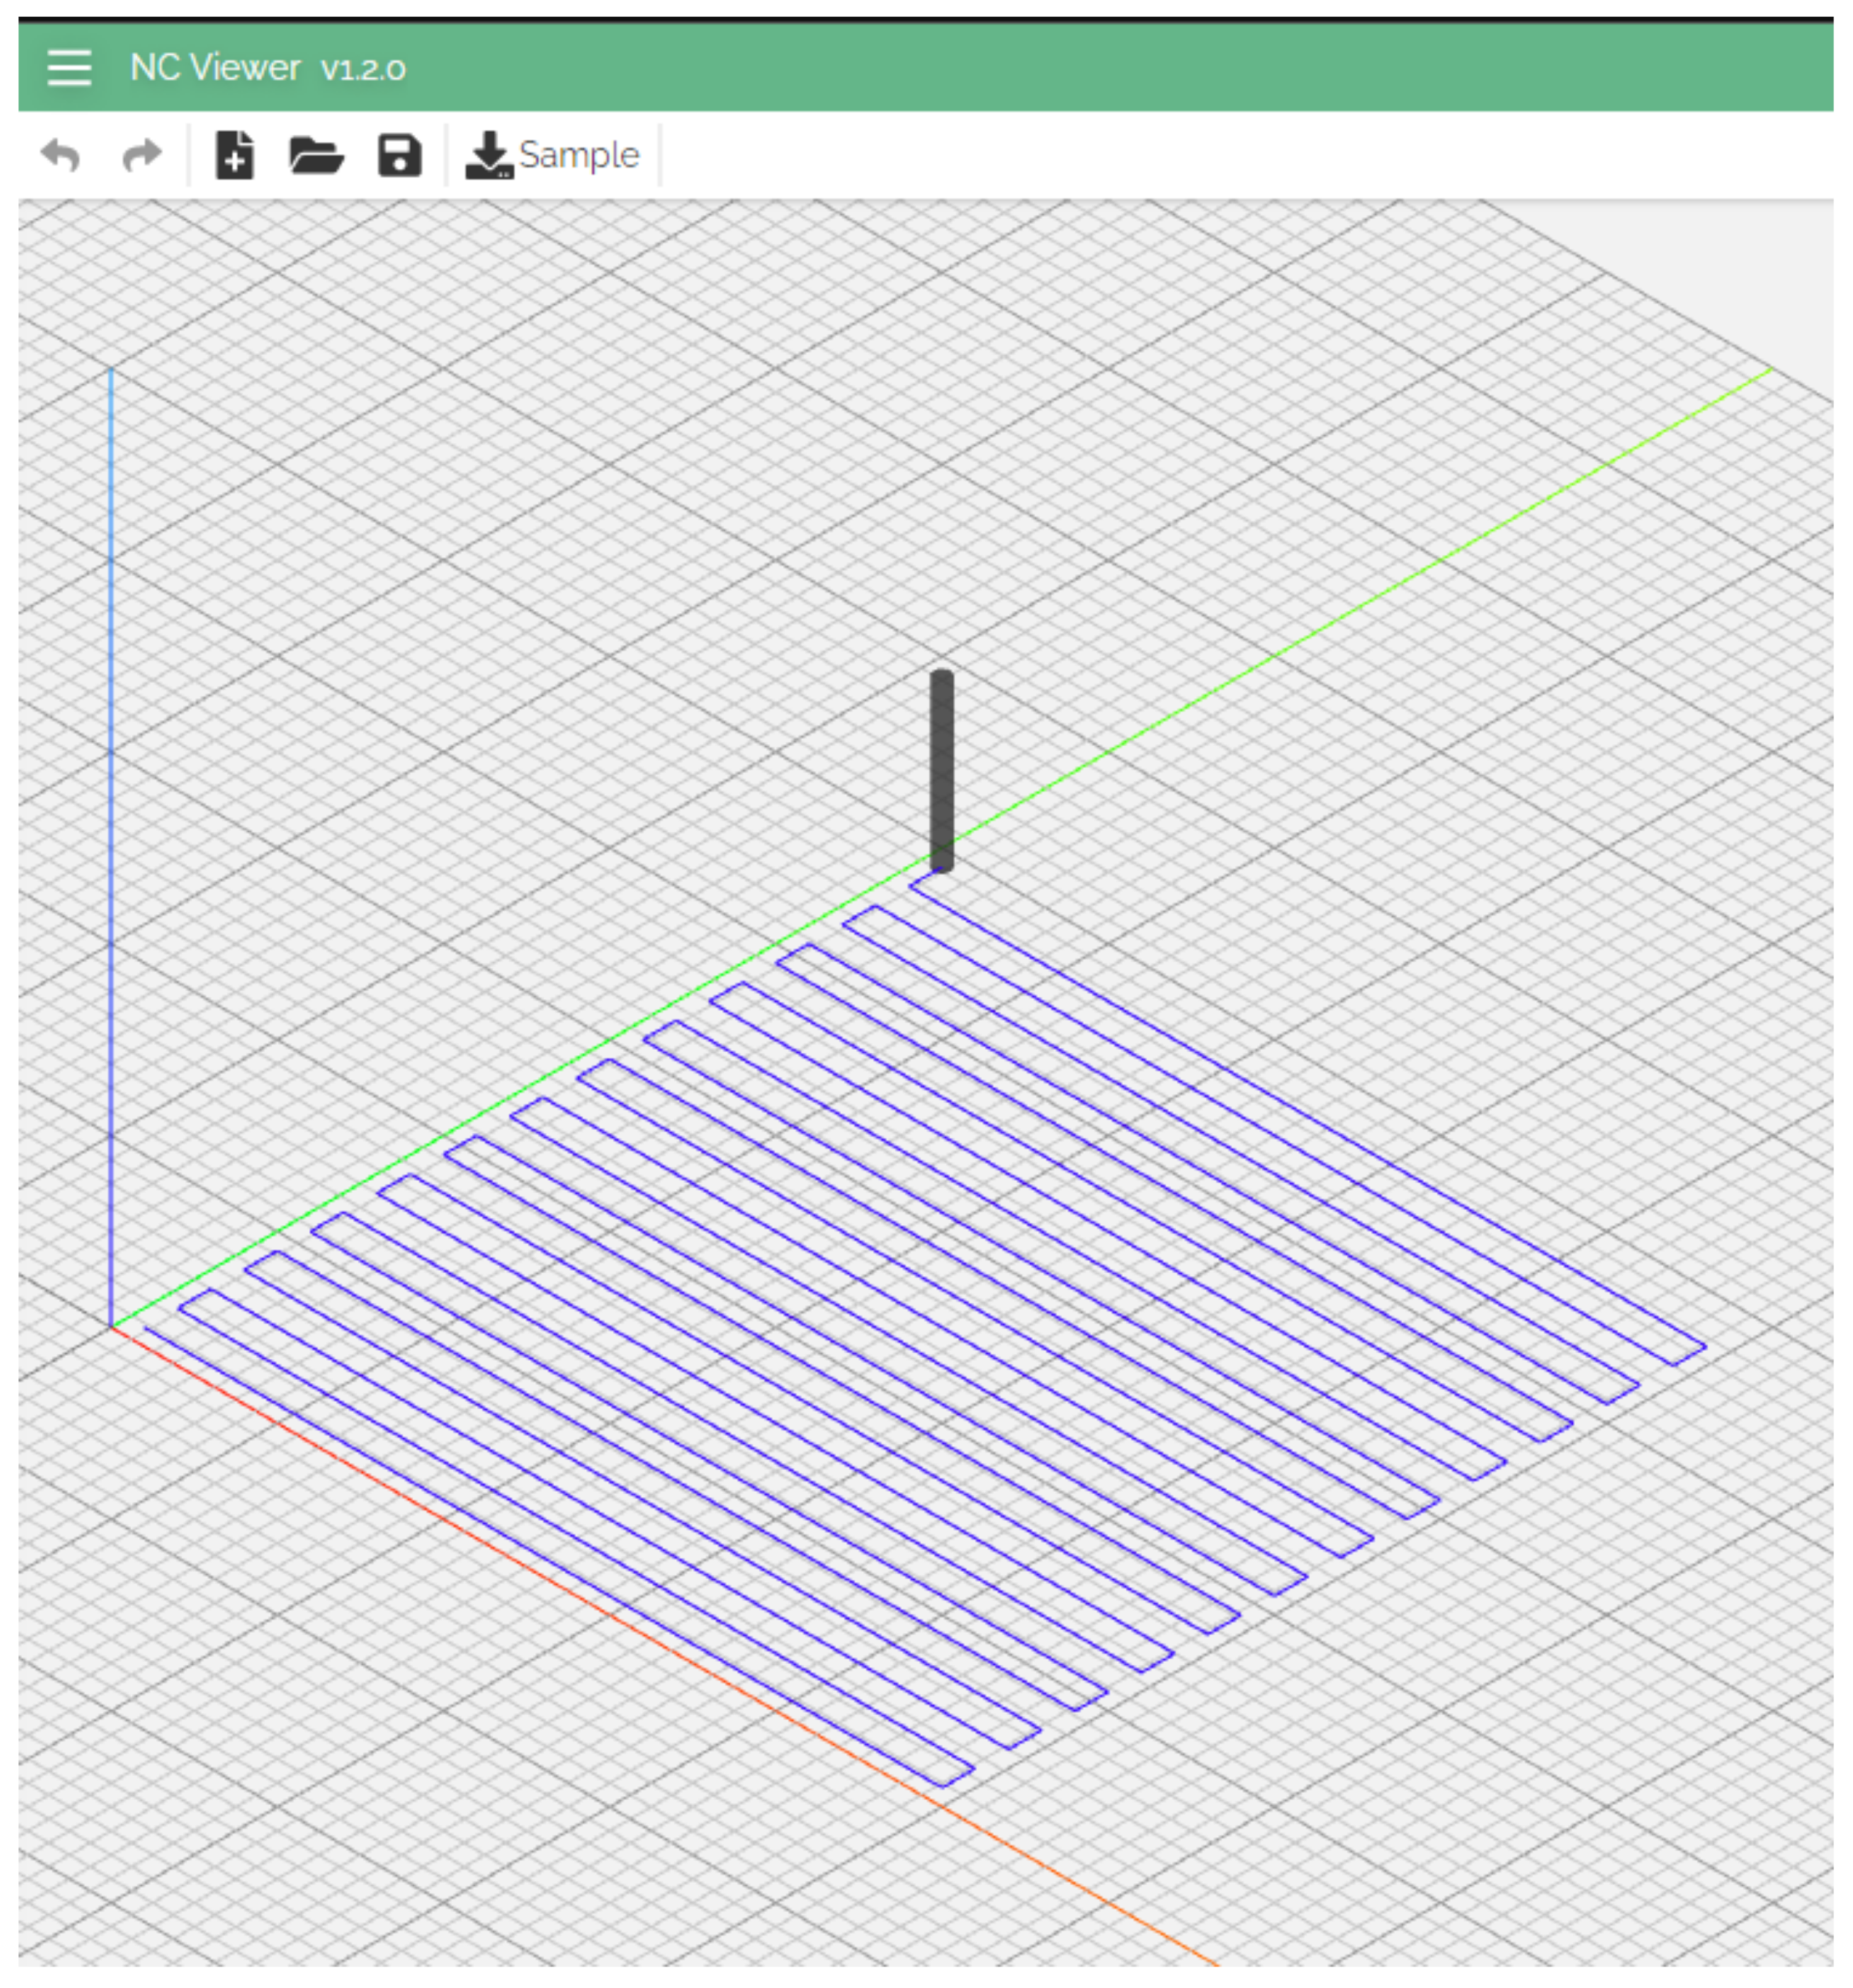Open a file using the folder icon
This screenshot has width=1853, height=1988.
316,156
